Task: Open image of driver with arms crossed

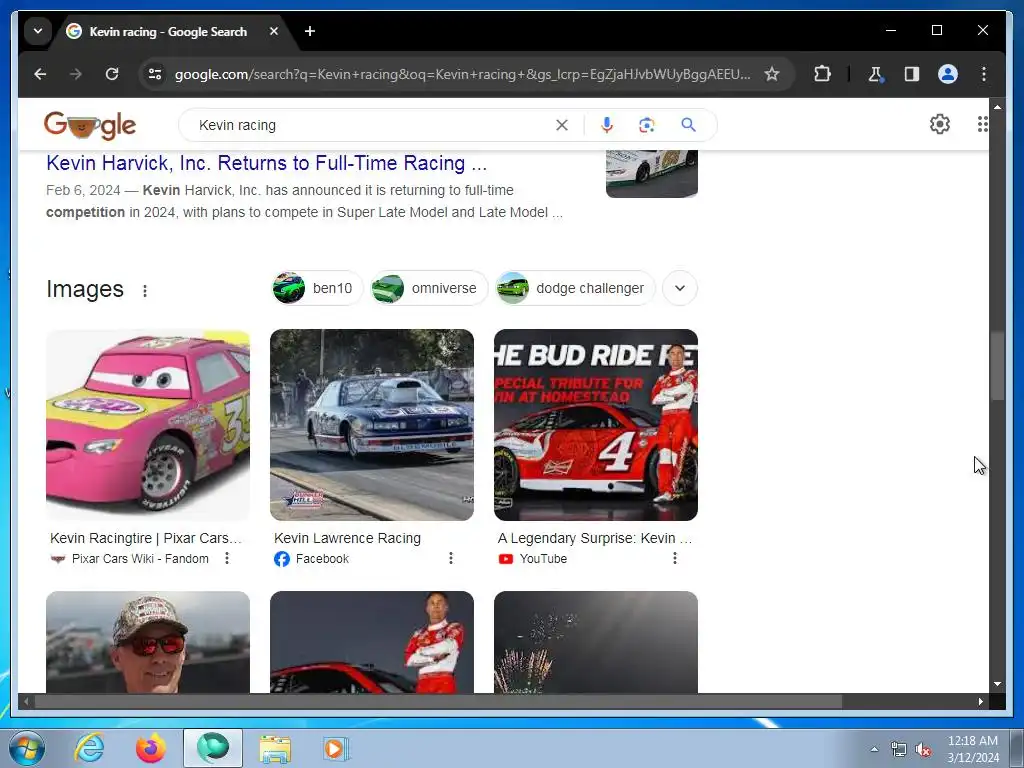Action: point(372,642)
